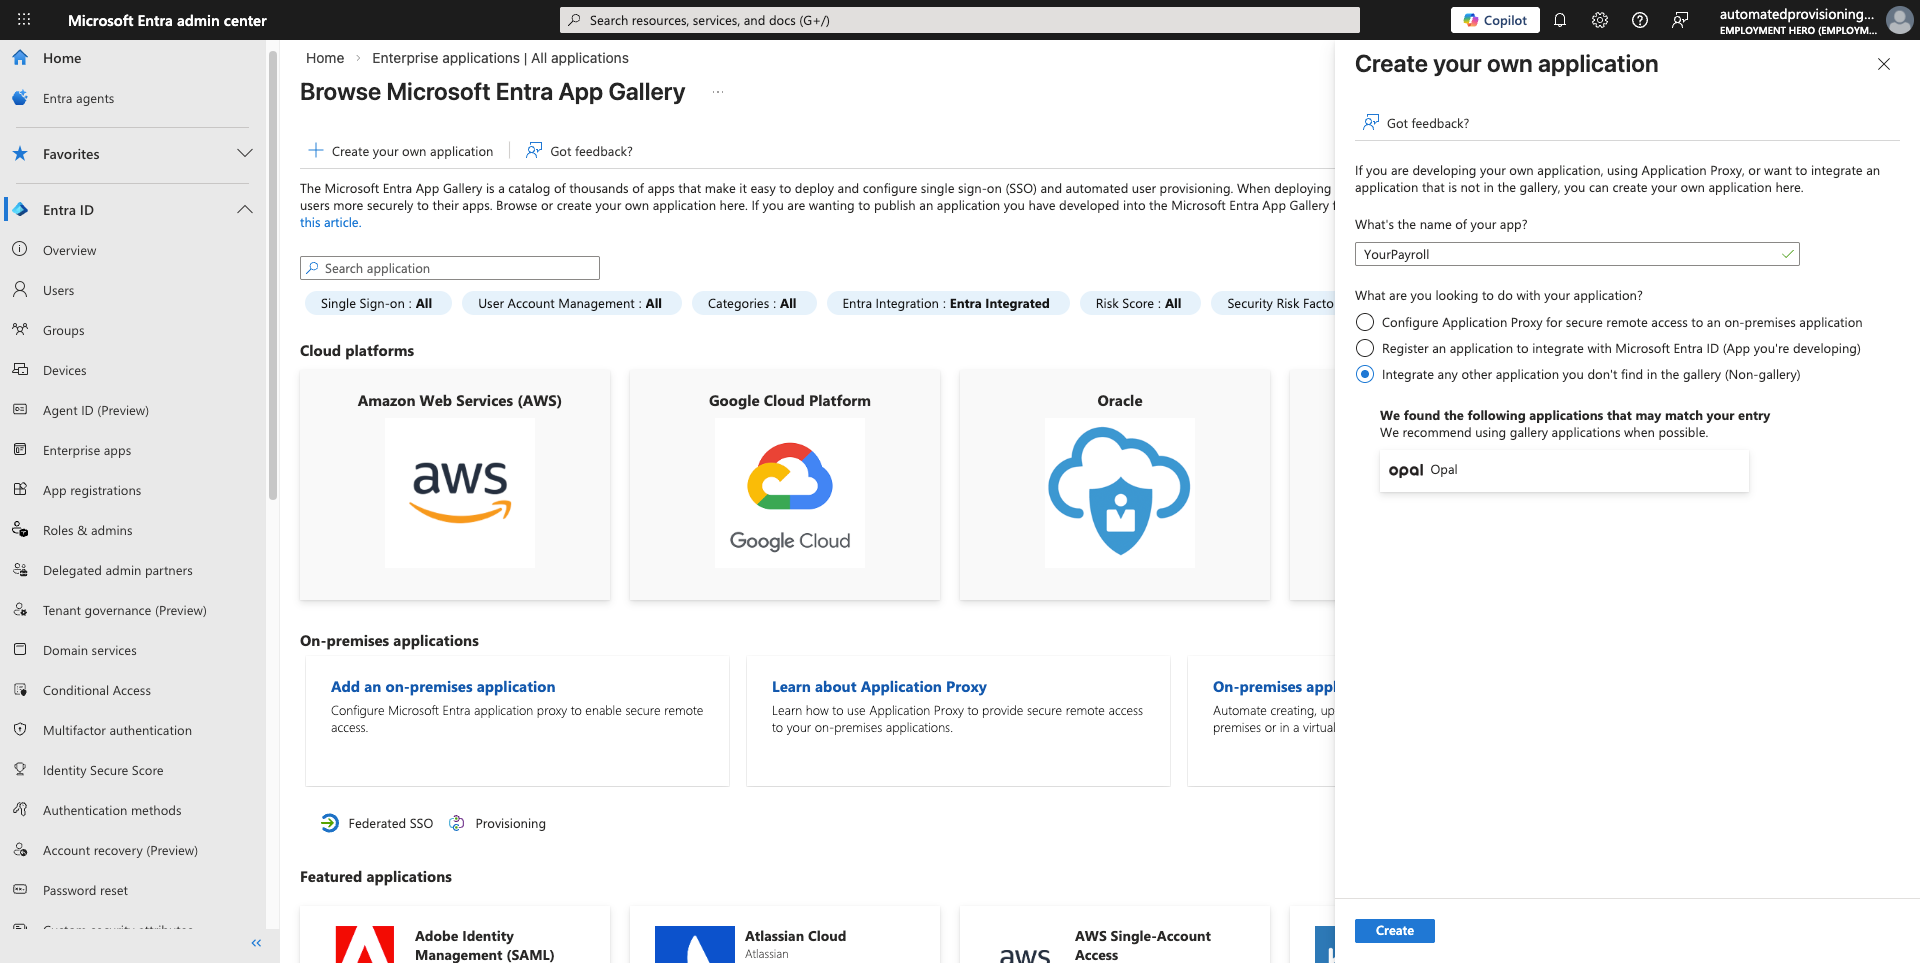Viewport: 1920px width, 963px height.
Task: Open Enterprise applications | All applications breadcrumb
Action: (500, 58)
